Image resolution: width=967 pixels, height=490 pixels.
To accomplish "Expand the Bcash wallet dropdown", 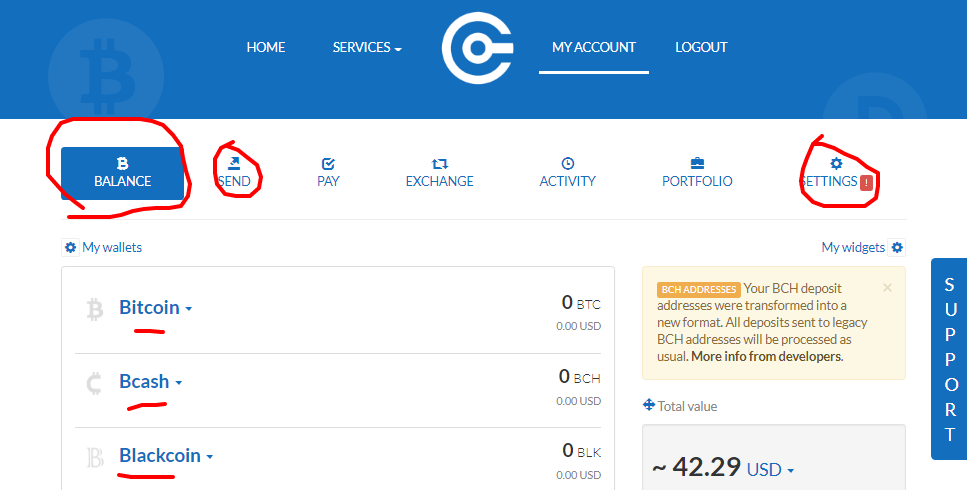I will pos(178,383).
